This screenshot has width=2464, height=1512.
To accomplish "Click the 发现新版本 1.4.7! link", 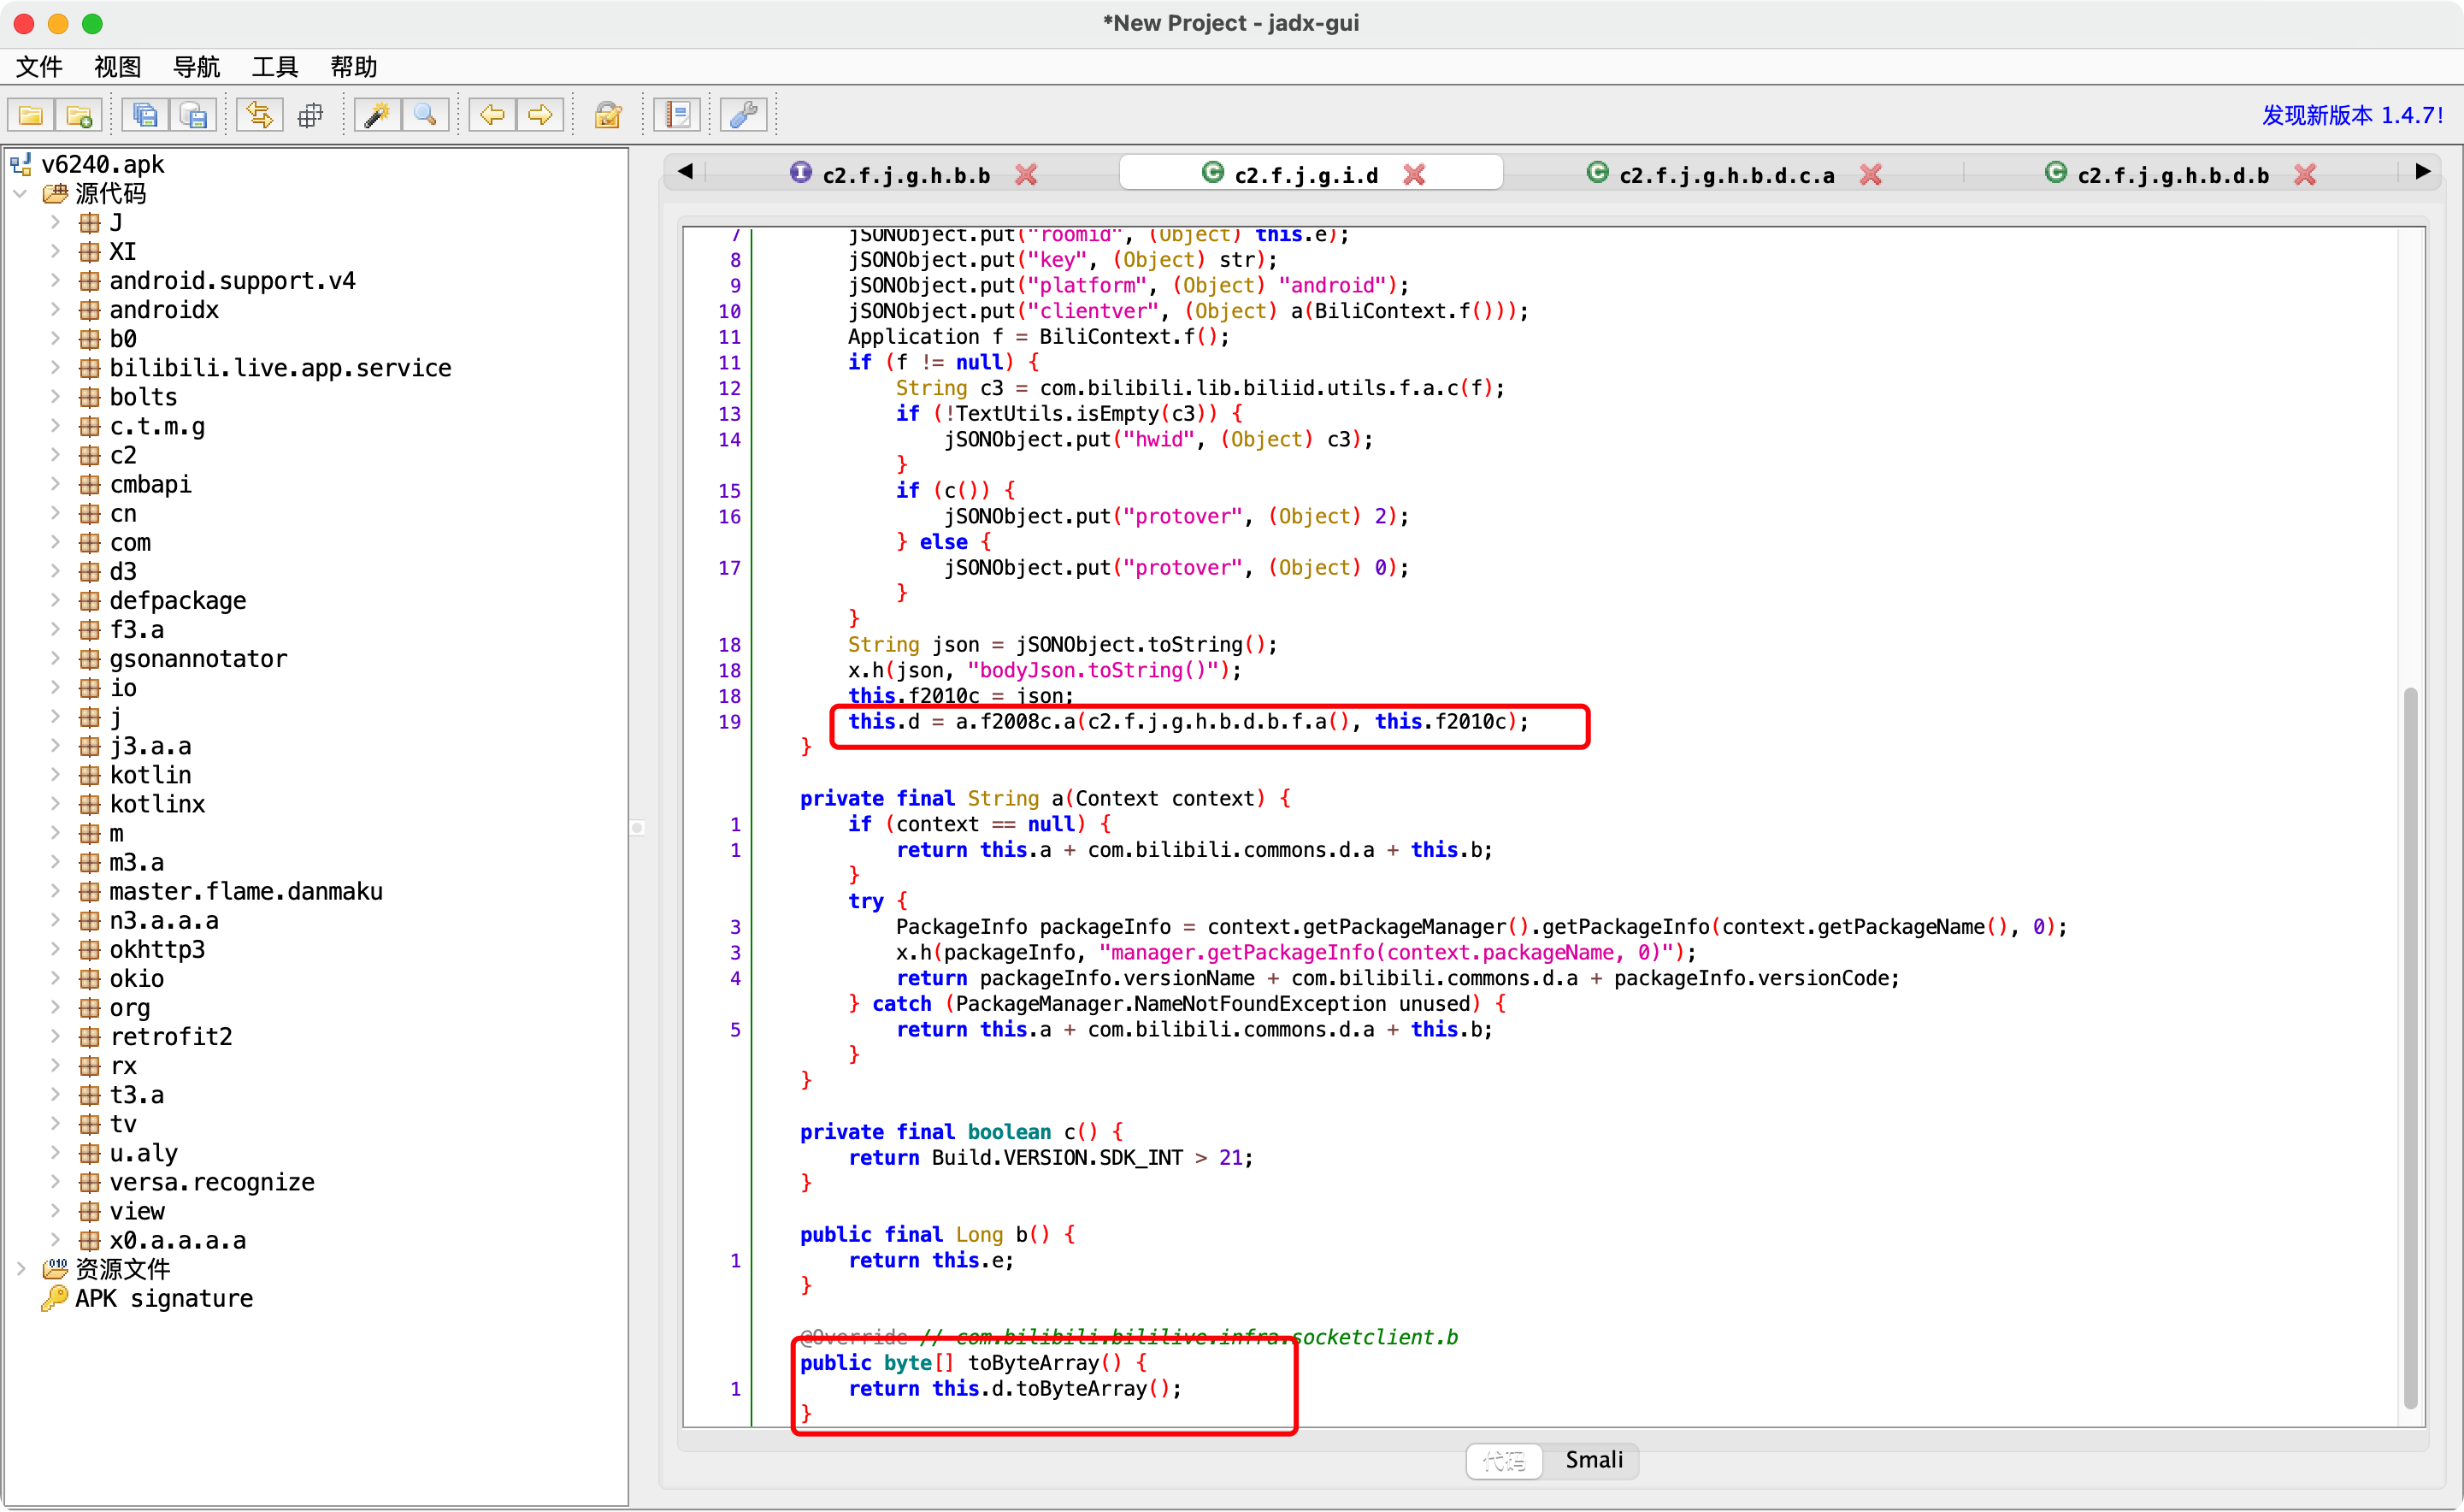I will click(2352, 115).
